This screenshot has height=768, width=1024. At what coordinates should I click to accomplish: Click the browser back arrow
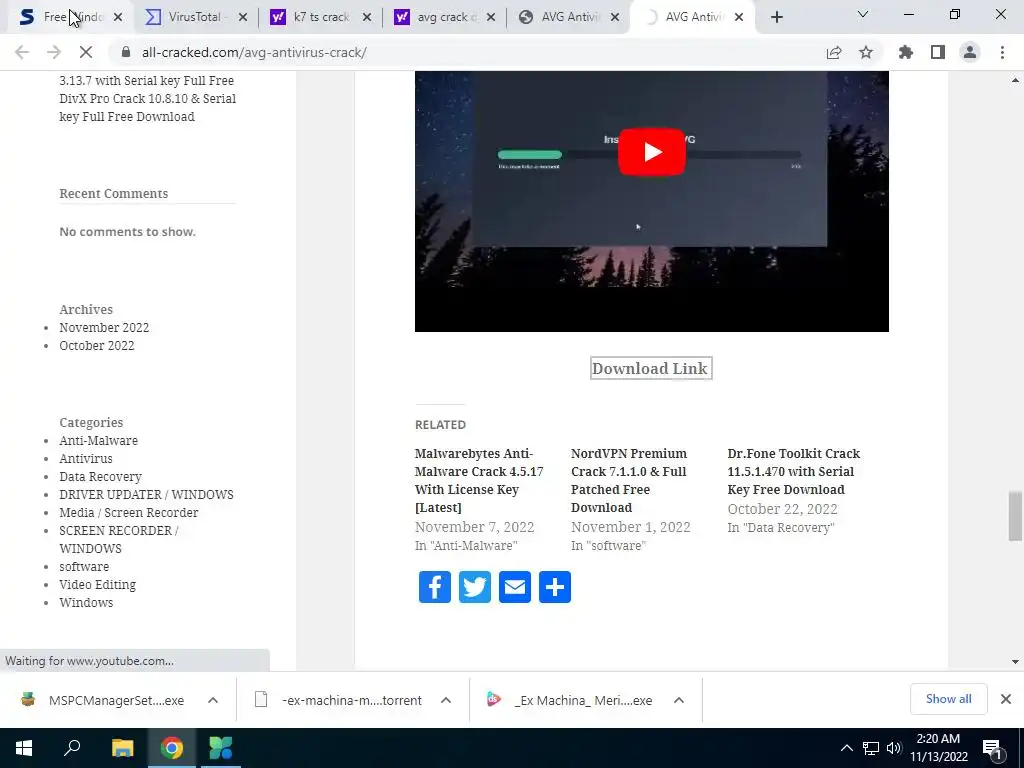tap(22, 52)
